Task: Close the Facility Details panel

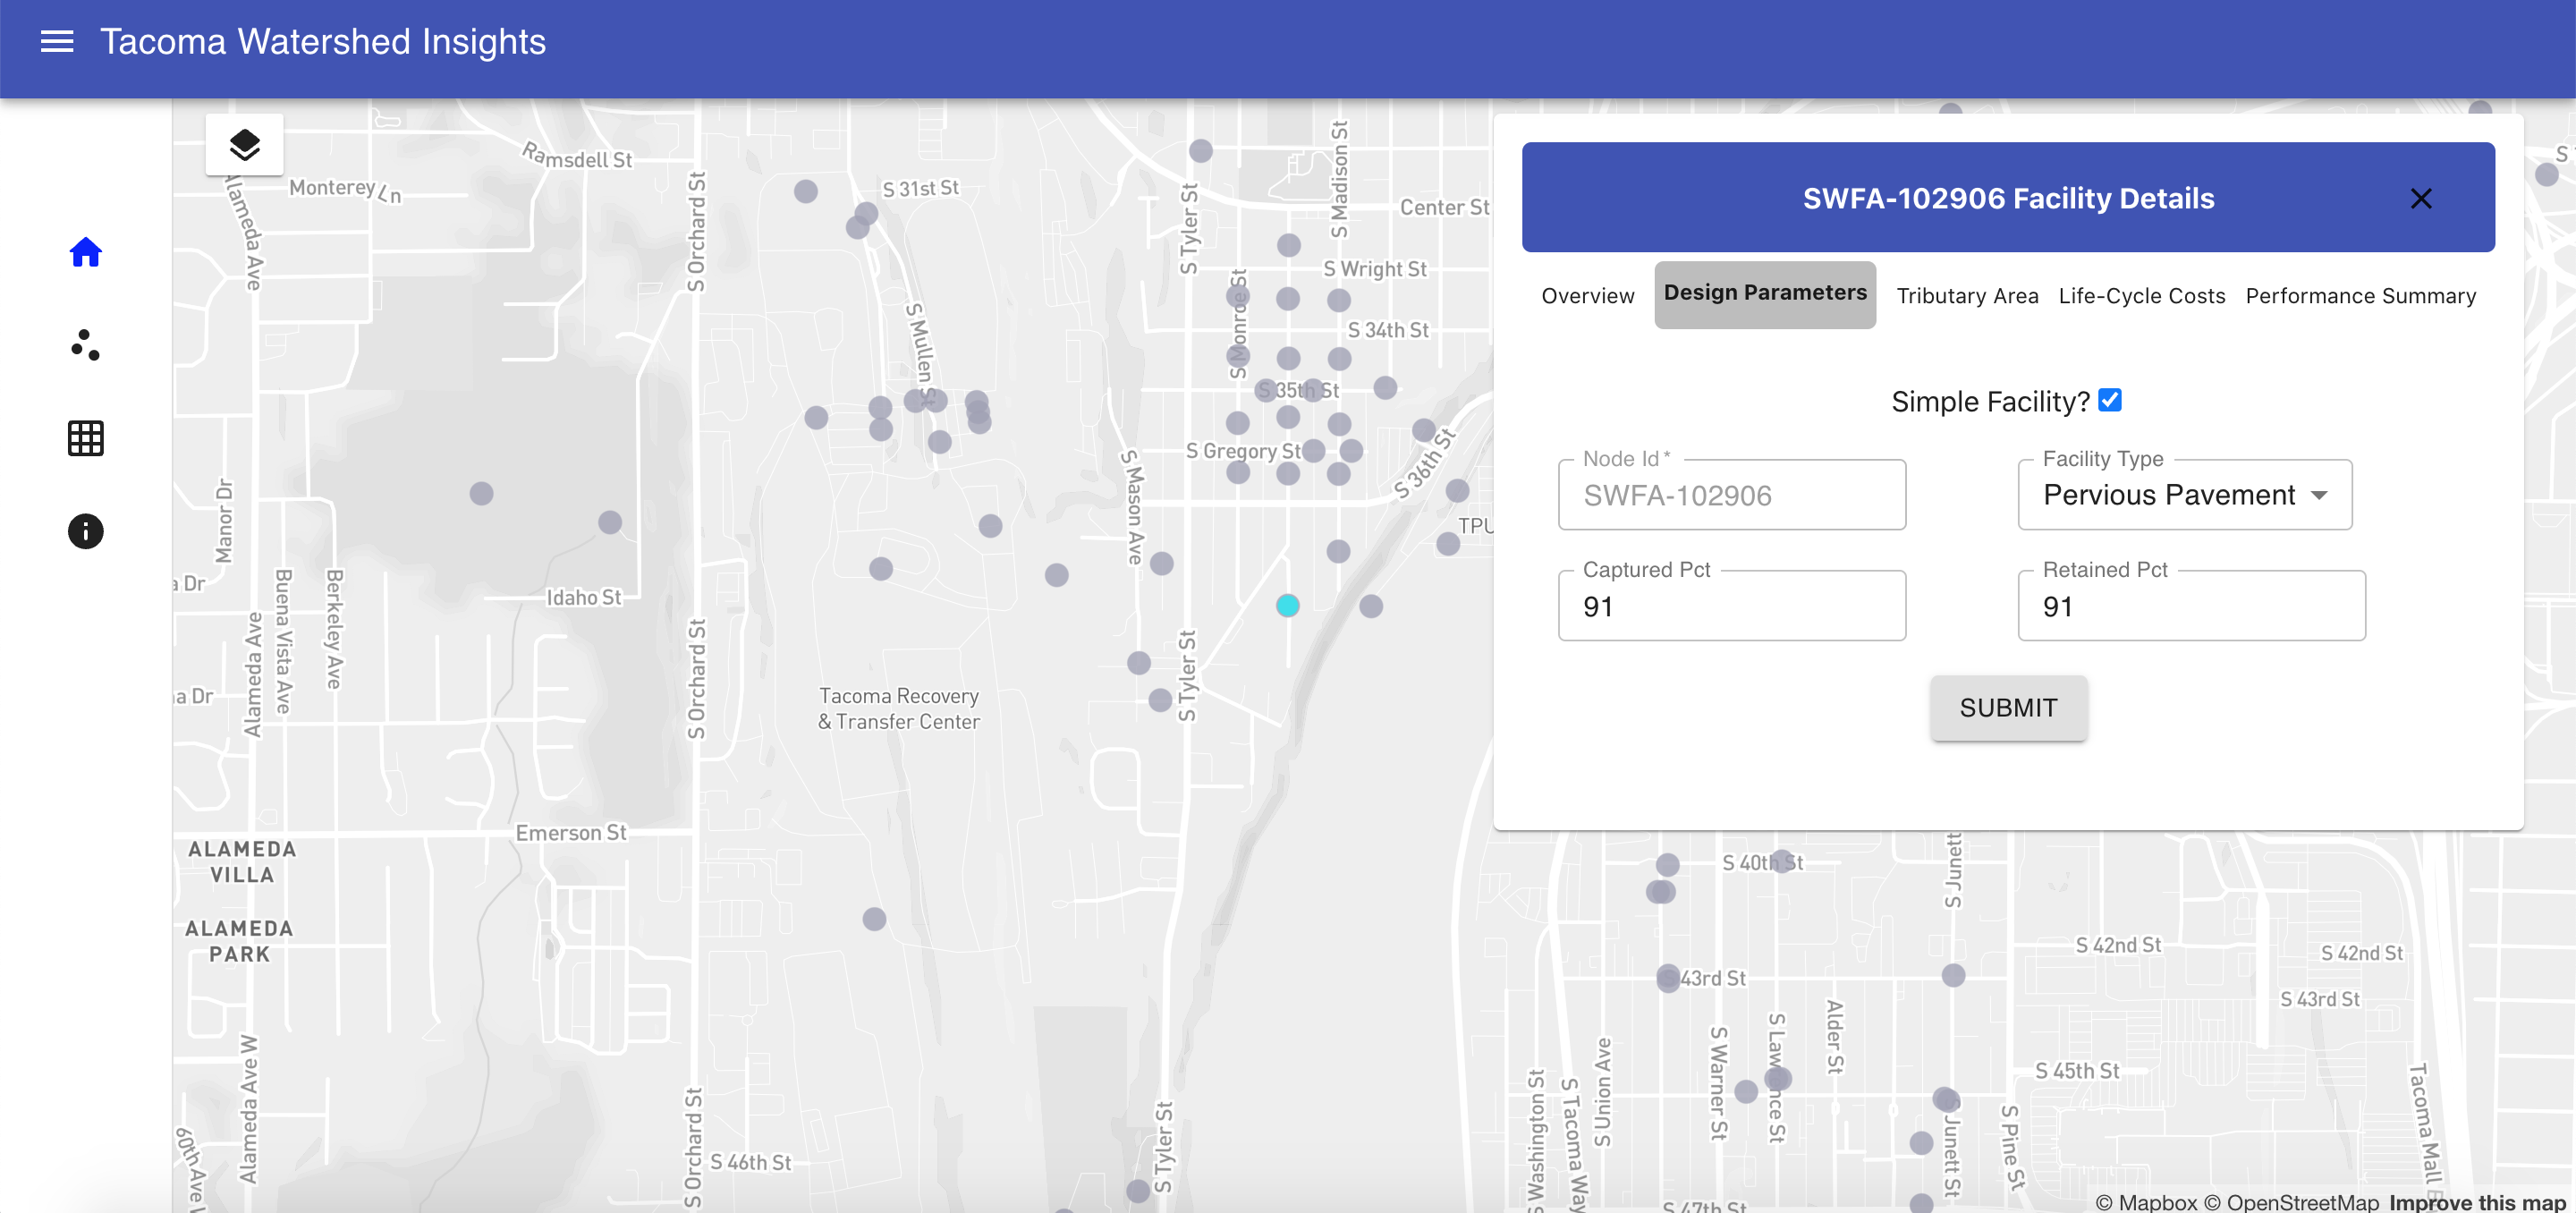Action: pos(2420,199)
